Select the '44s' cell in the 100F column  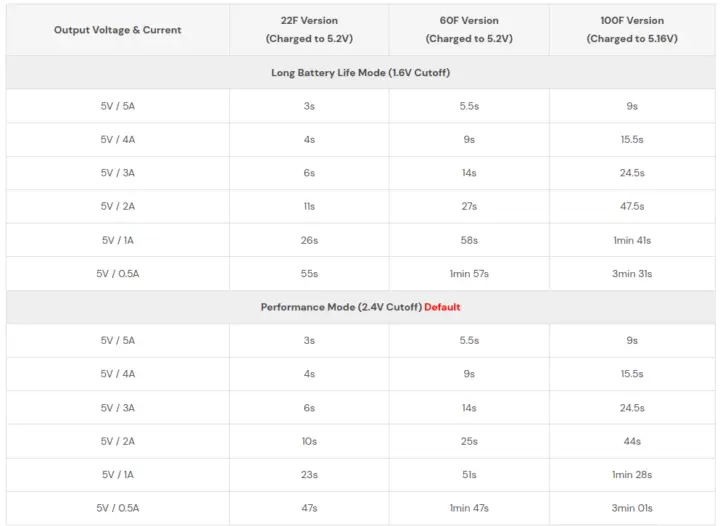(632, 441)
